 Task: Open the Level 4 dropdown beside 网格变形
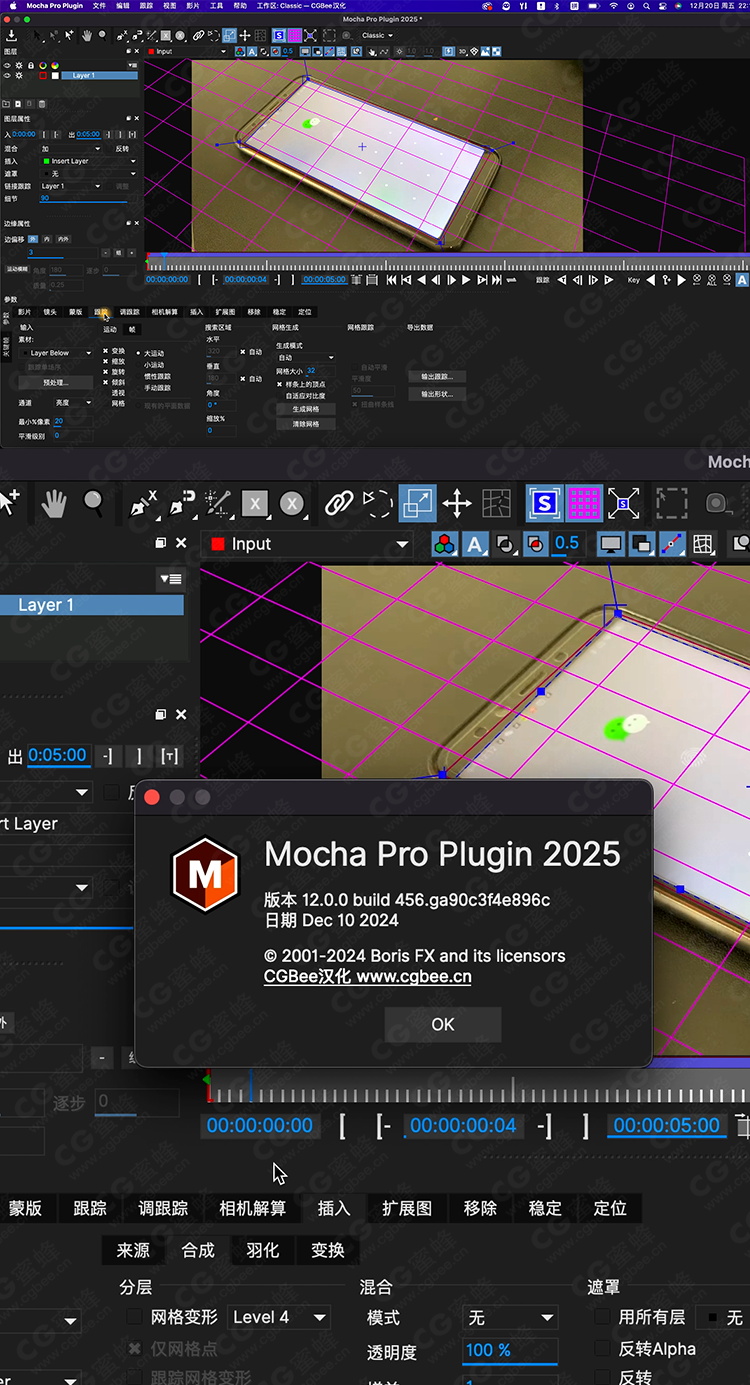[x=279, y=1317]
